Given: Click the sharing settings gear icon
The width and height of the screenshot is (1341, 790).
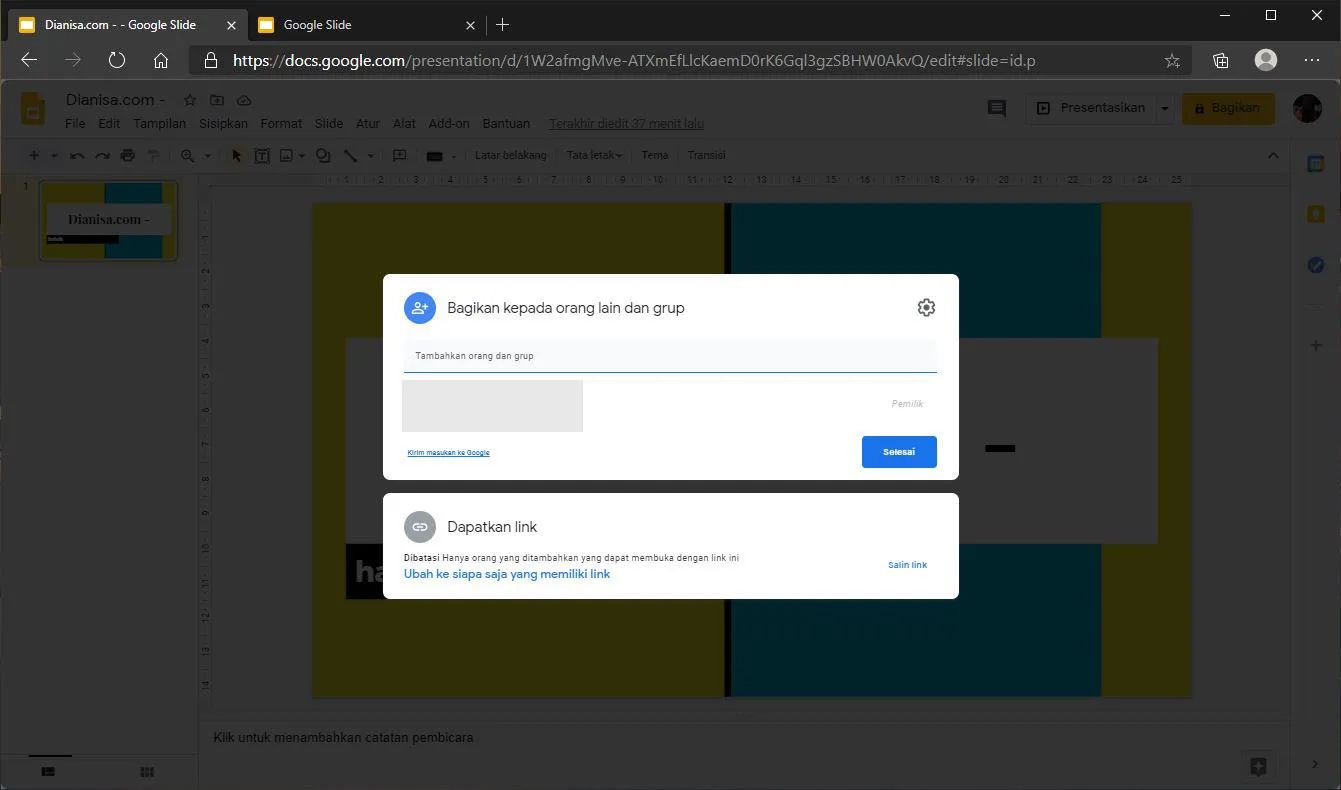Looking at the screenshot, I should [x=926, y=307].
